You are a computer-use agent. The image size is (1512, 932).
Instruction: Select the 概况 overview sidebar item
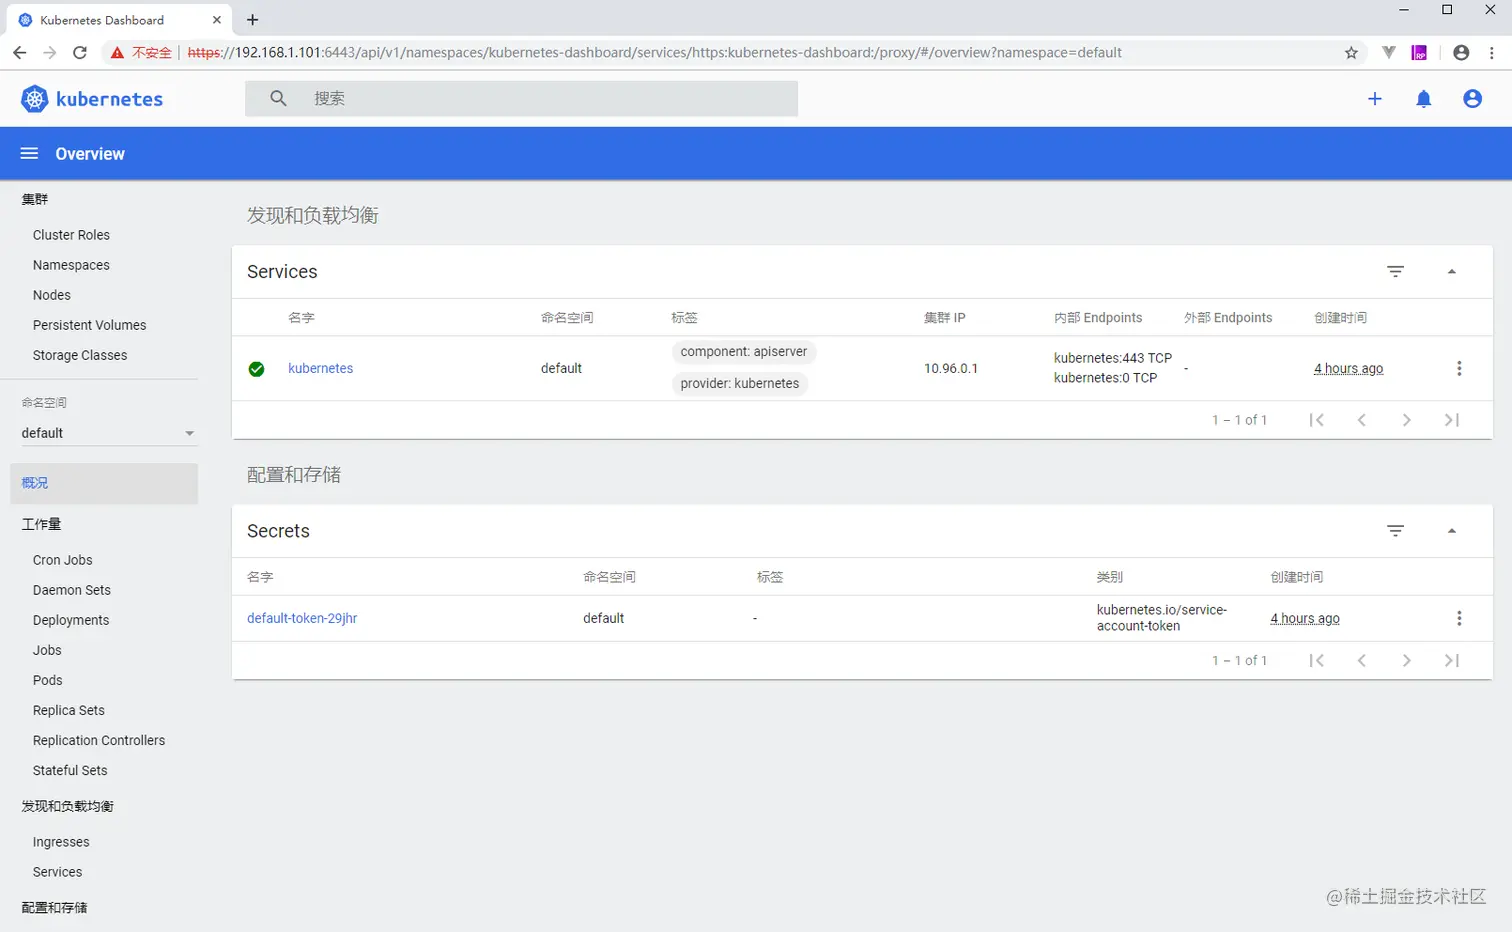click(x=104, y=483)
